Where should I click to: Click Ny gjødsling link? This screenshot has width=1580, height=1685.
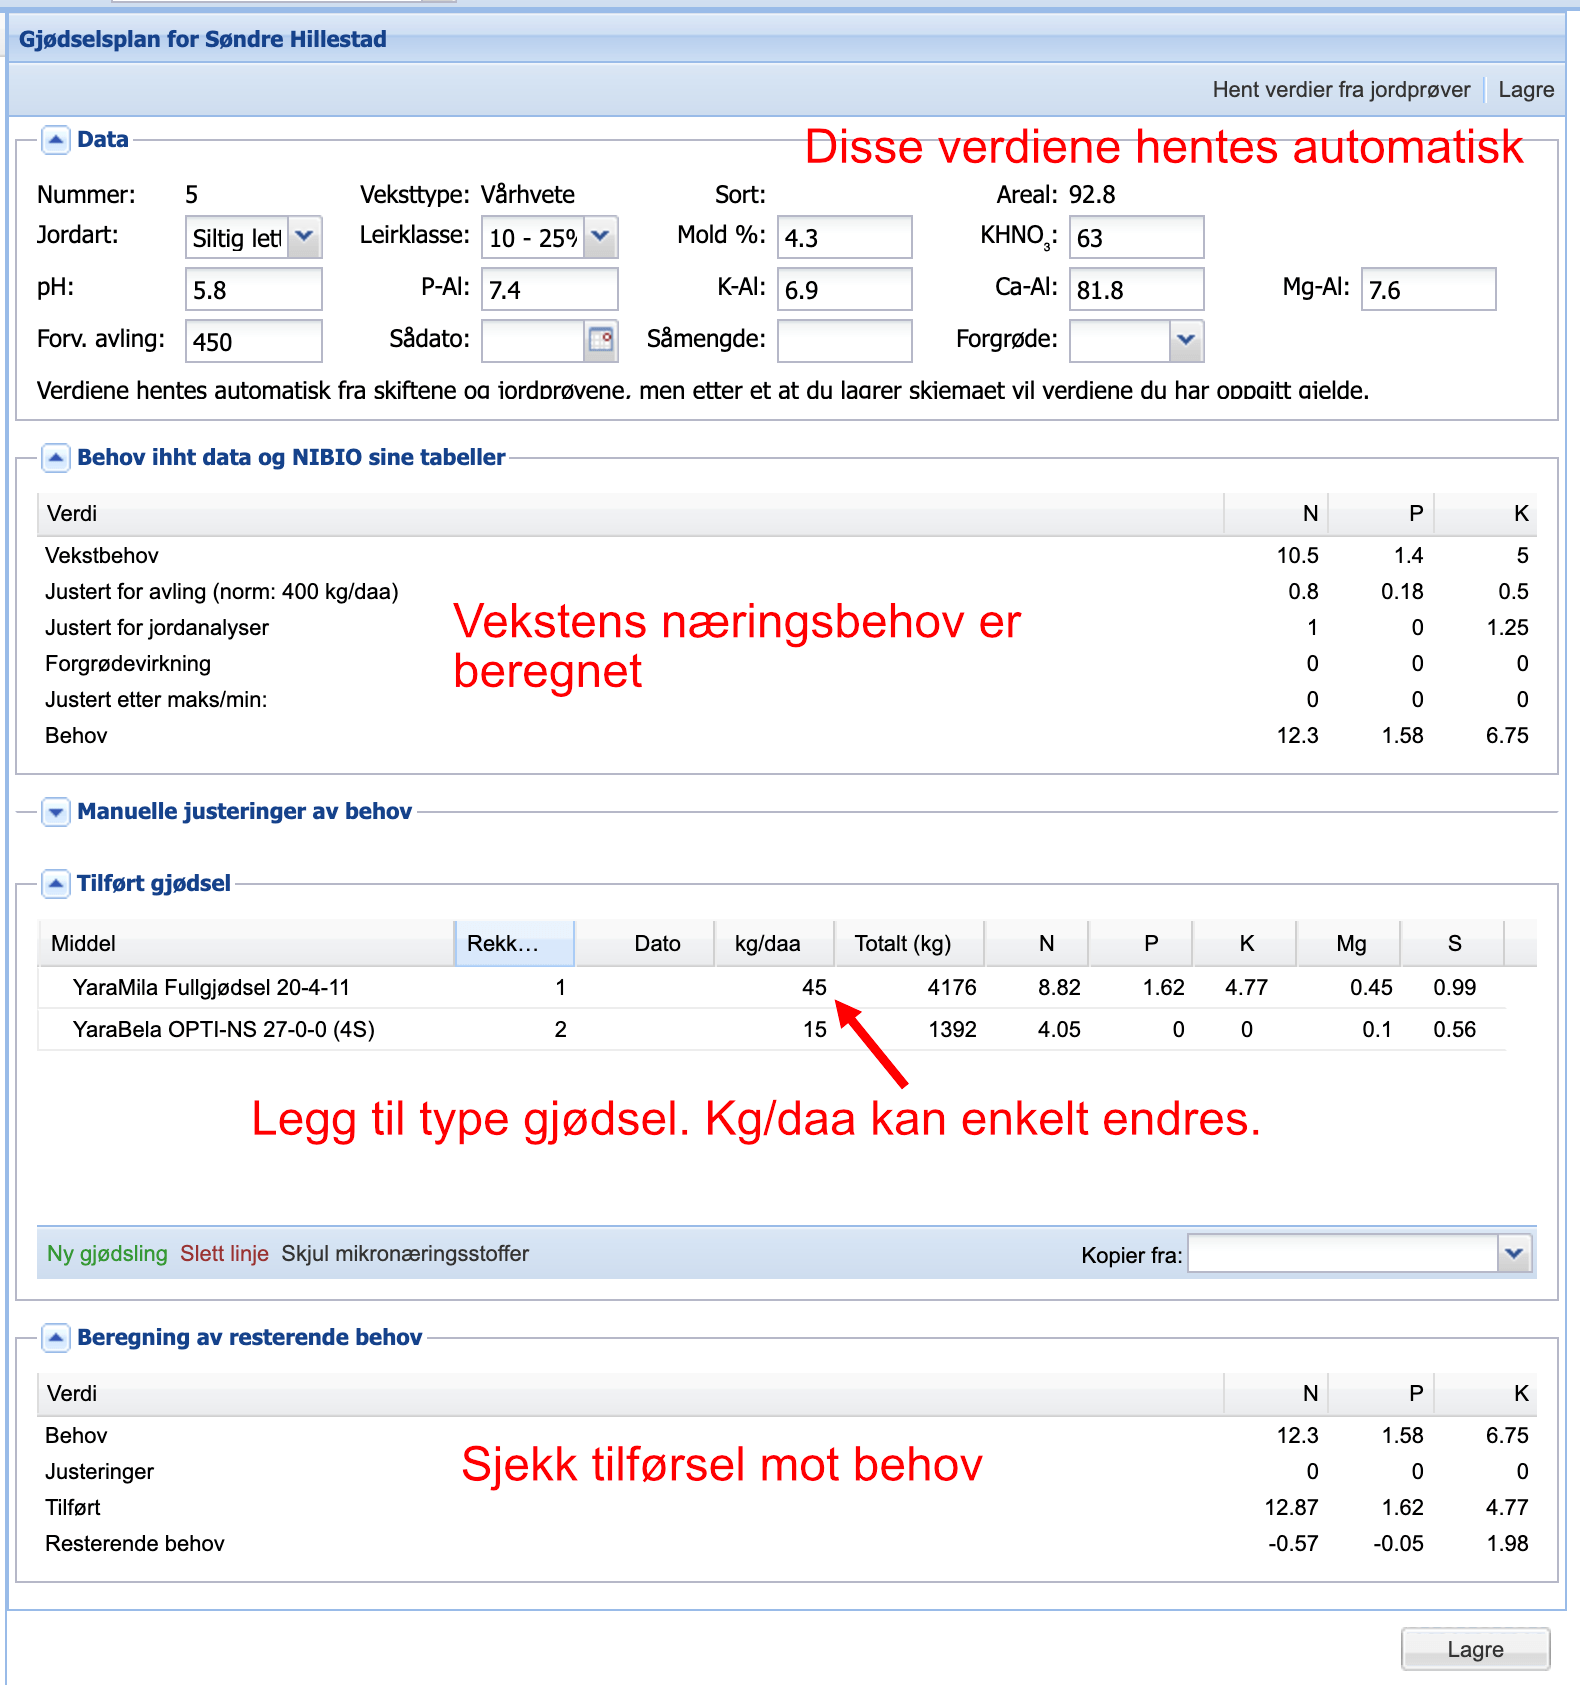click(x=107, y=1253)
